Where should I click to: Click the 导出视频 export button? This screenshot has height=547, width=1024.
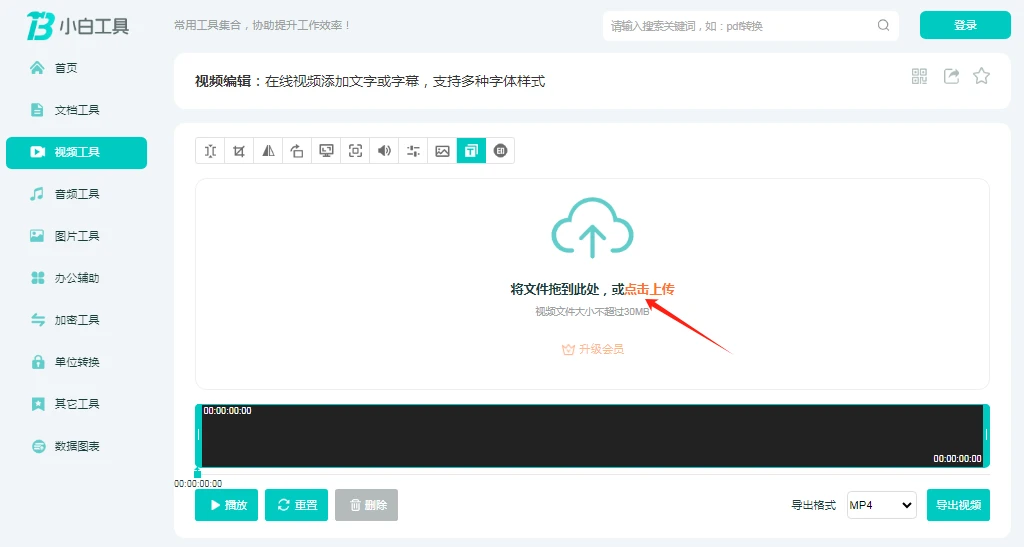pyautogui.click(x=958, y=505)
